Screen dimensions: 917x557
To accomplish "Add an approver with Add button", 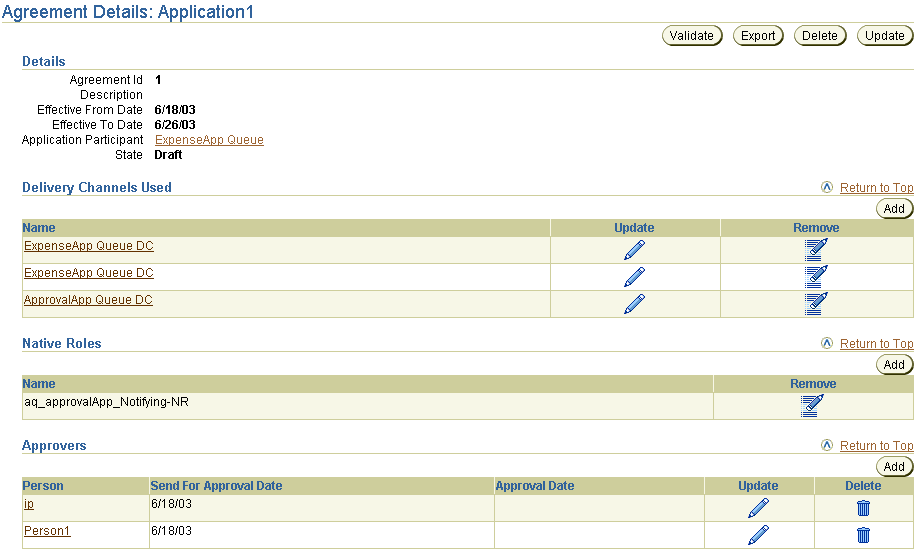I will click(894, 467).
